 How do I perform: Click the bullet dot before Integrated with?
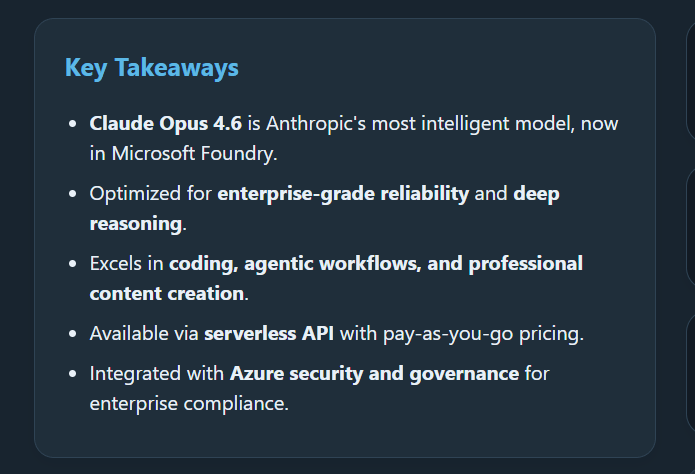(72, 374)
